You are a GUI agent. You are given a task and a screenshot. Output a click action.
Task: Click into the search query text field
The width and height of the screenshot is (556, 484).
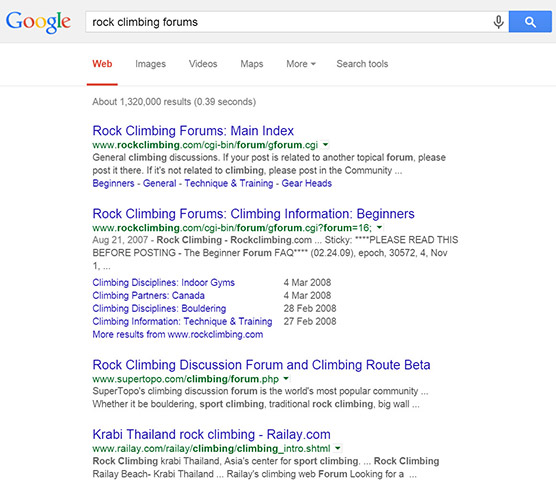[289, 22]
